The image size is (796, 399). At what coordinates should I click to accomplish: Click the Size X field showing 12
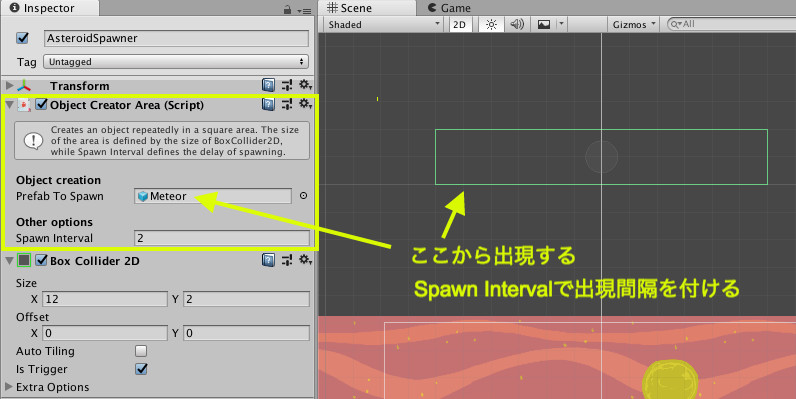click(x=105, y=299)
